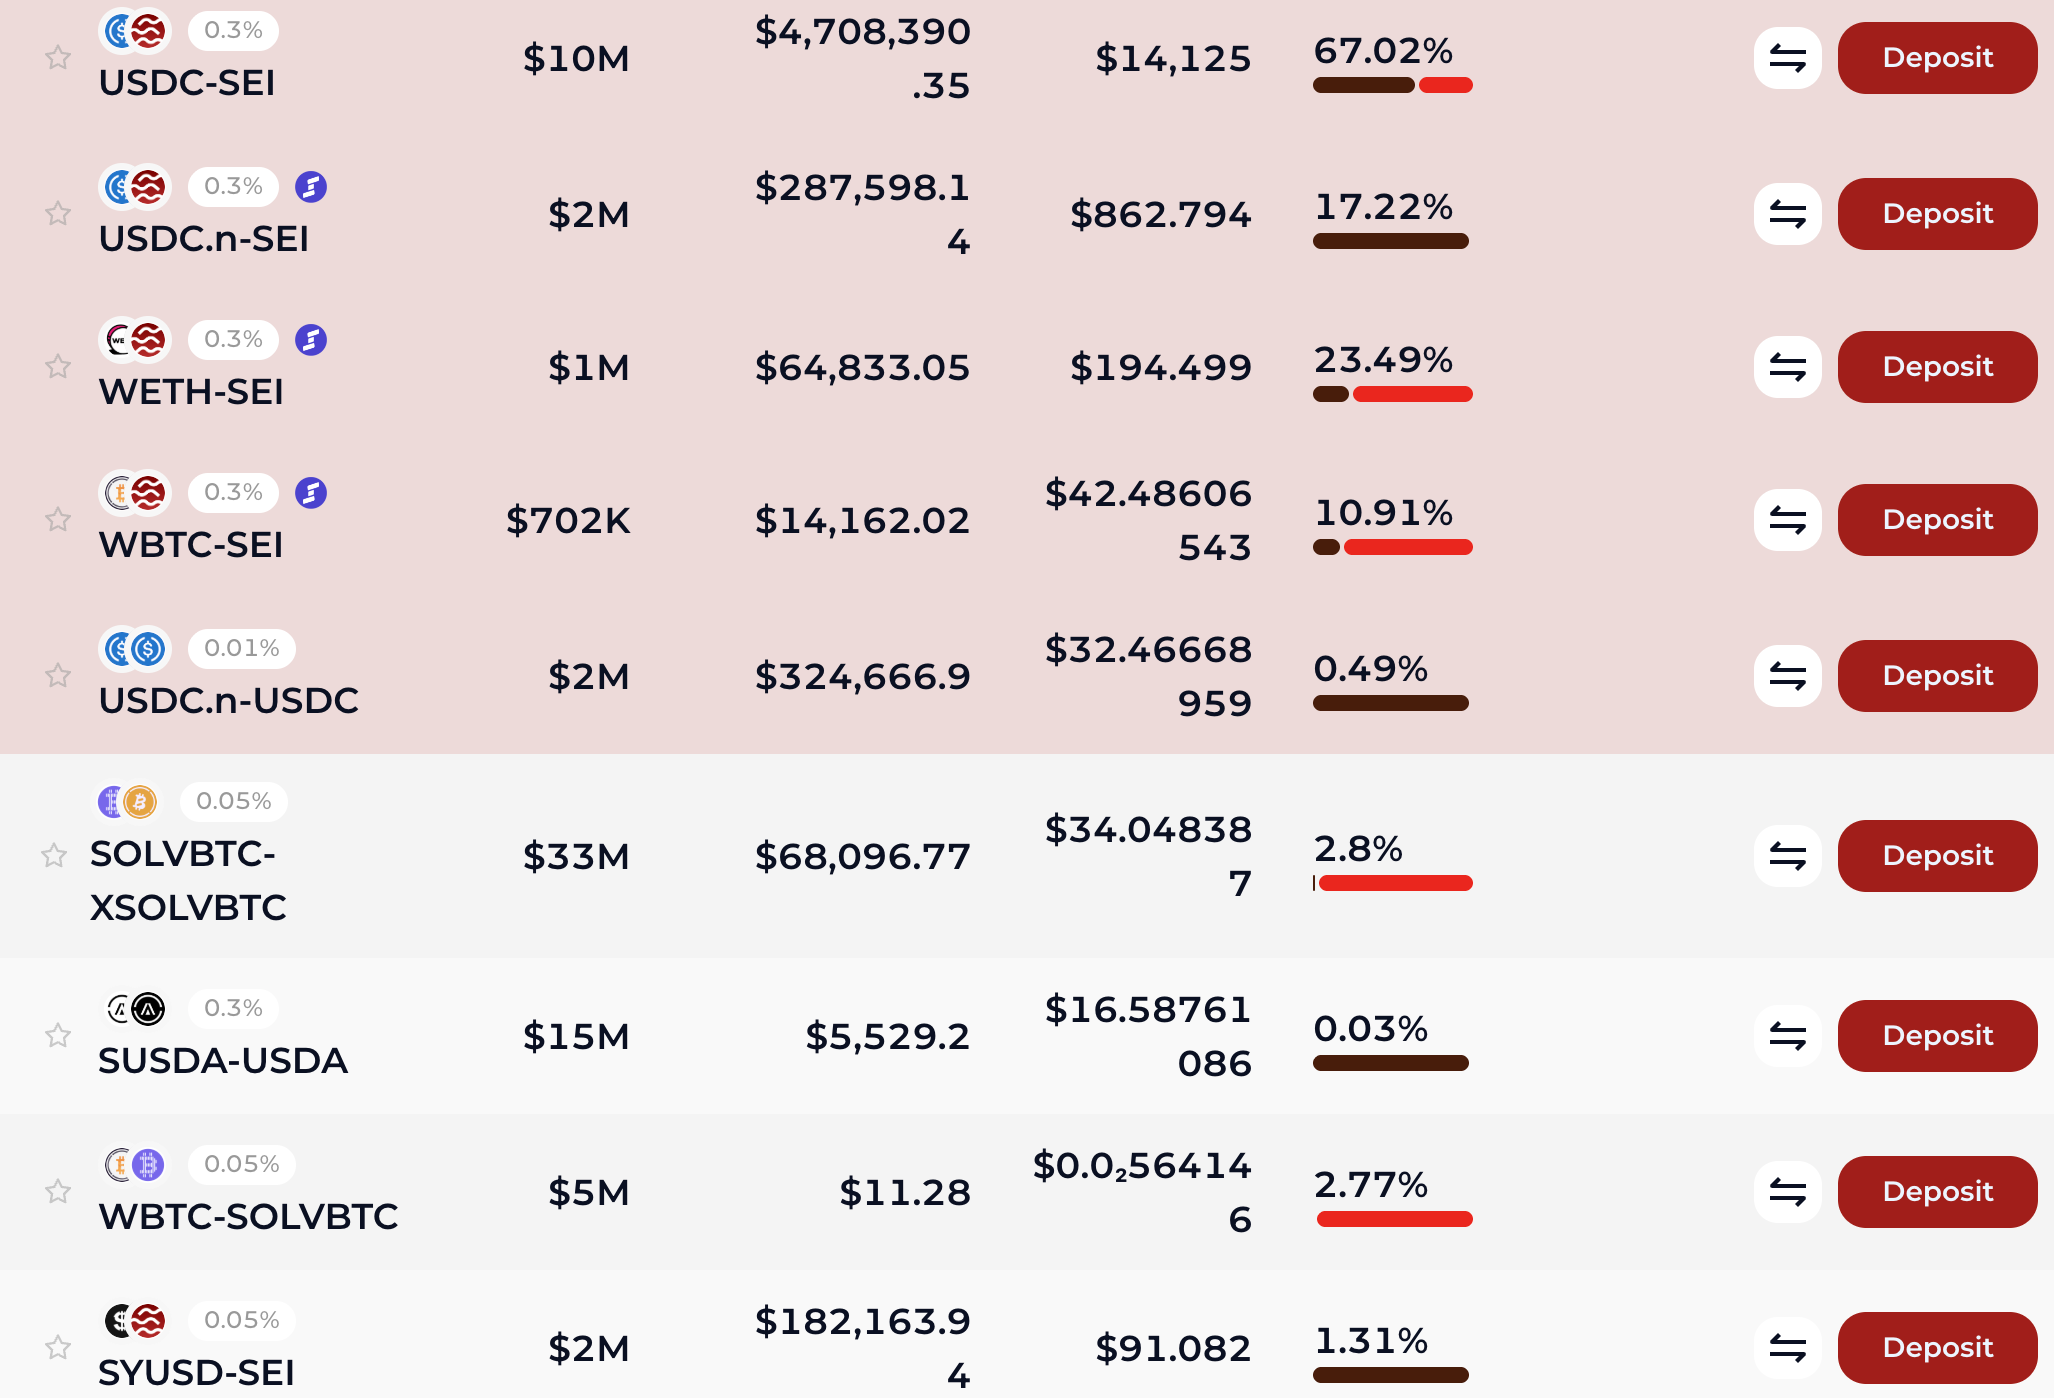Click purple badge icon in WBTC-SEI row
This screenshot has height=1398, width=2054.
pyautogui.click(x=311, y=493)
